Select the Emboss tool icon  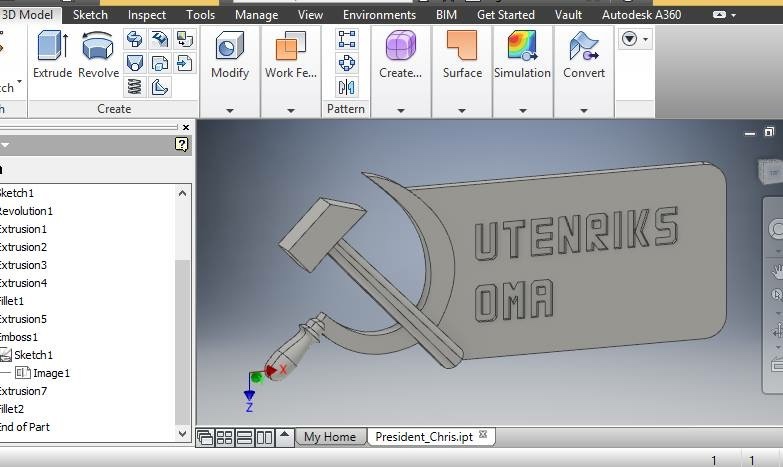pos(160,39)
